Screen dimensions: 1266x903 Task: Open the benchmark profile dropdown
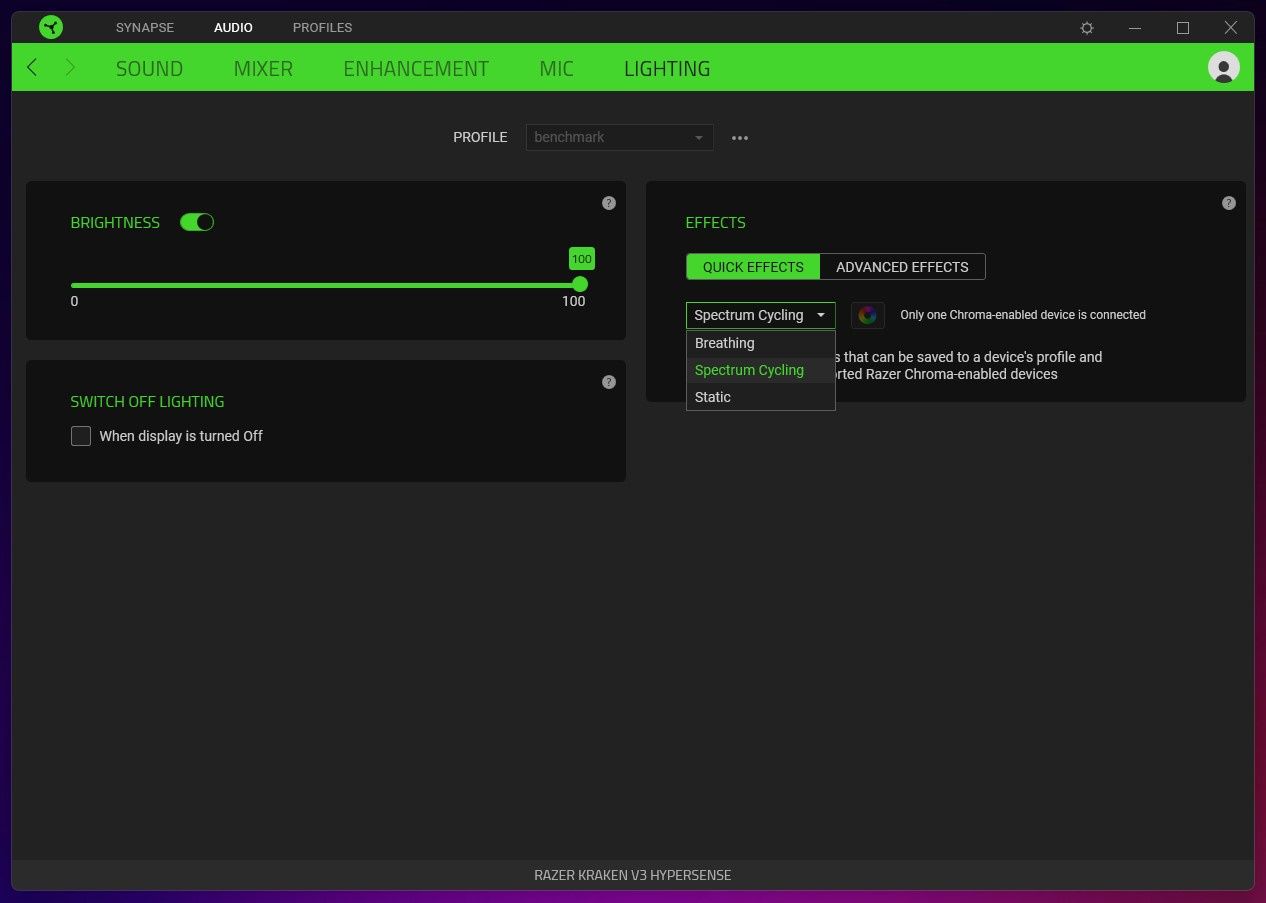point(620,137)
